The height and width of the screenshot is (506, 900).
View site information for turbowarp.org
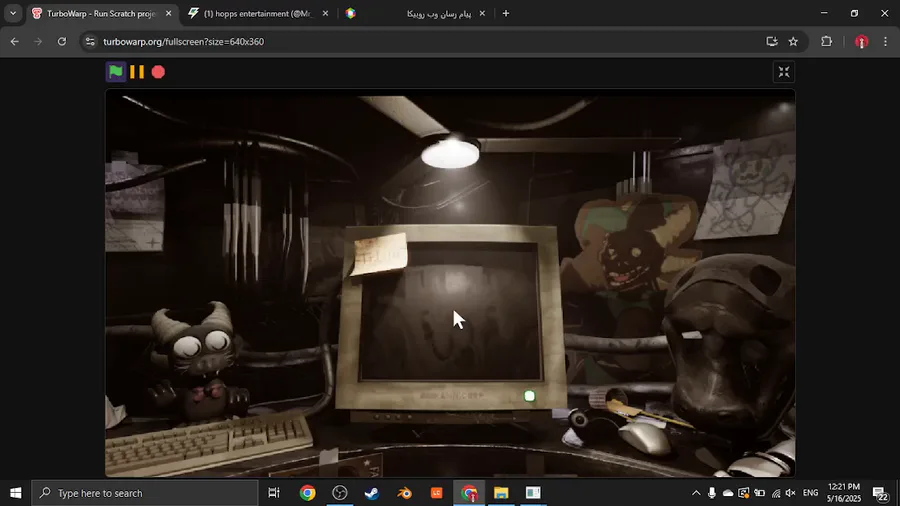pyautogui.click(x=90, y=41)
